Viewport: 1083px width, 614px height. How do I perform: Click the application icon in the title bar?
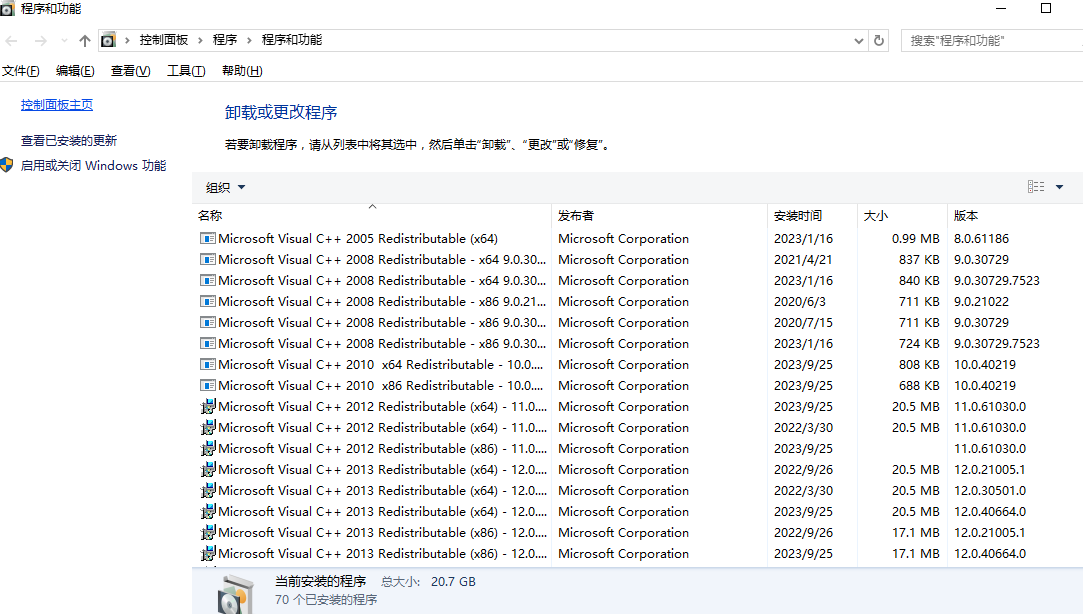tap(8, 8)
